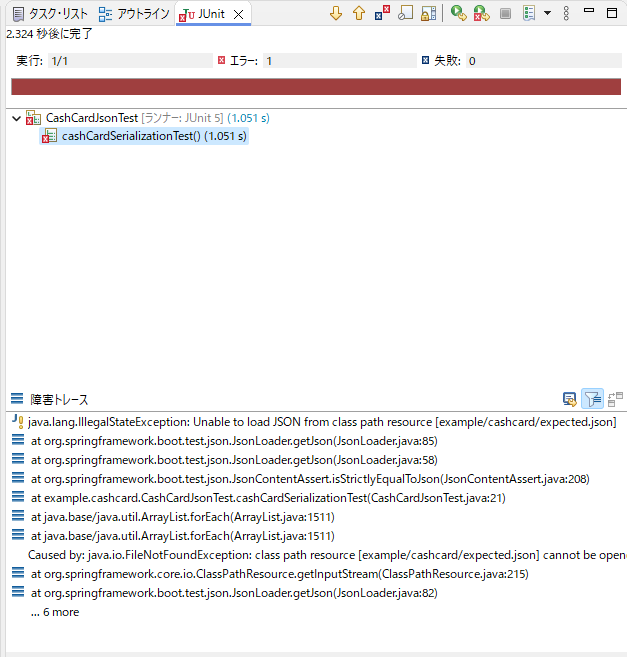Click the stop test run button
627x657 pixels.
click(x=505, y=14)
